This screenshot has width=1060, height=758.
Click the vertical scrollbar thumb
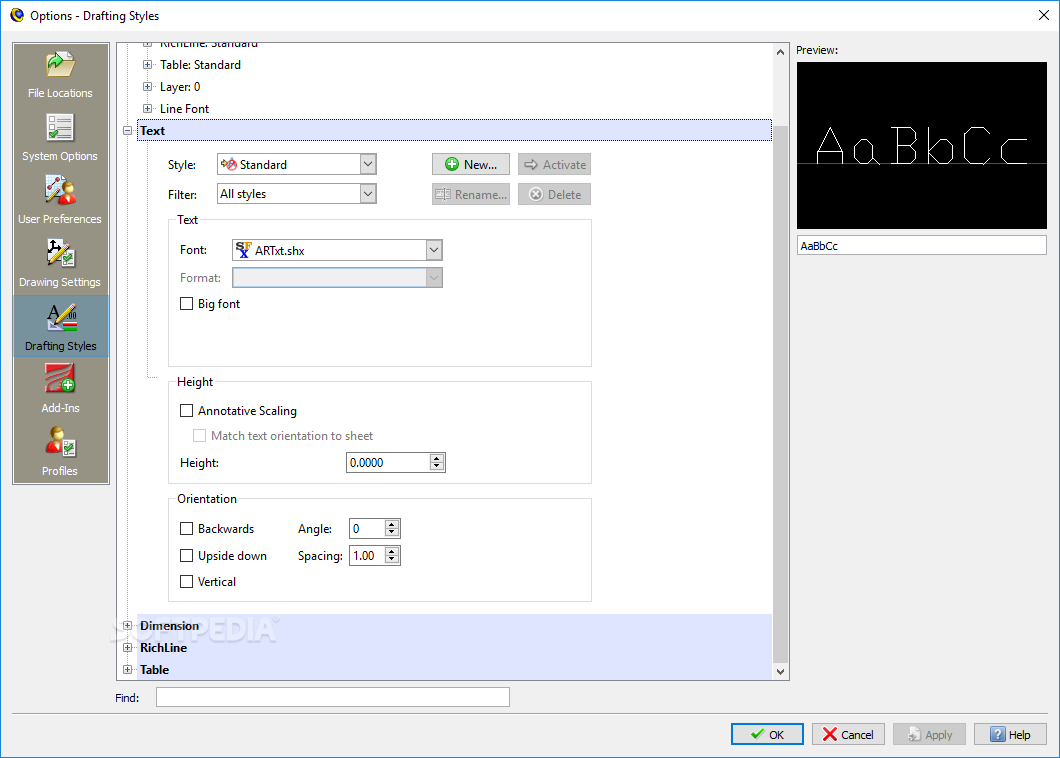[x=780, y=394]
